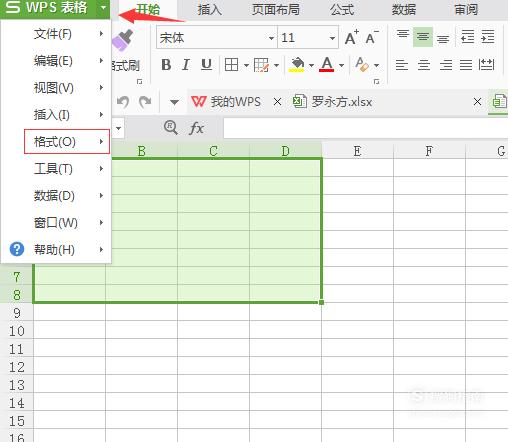Open clear formatting dropdown arrow
Image resolution: width=508 pixels, height=442 pixels.
point(376,65)
